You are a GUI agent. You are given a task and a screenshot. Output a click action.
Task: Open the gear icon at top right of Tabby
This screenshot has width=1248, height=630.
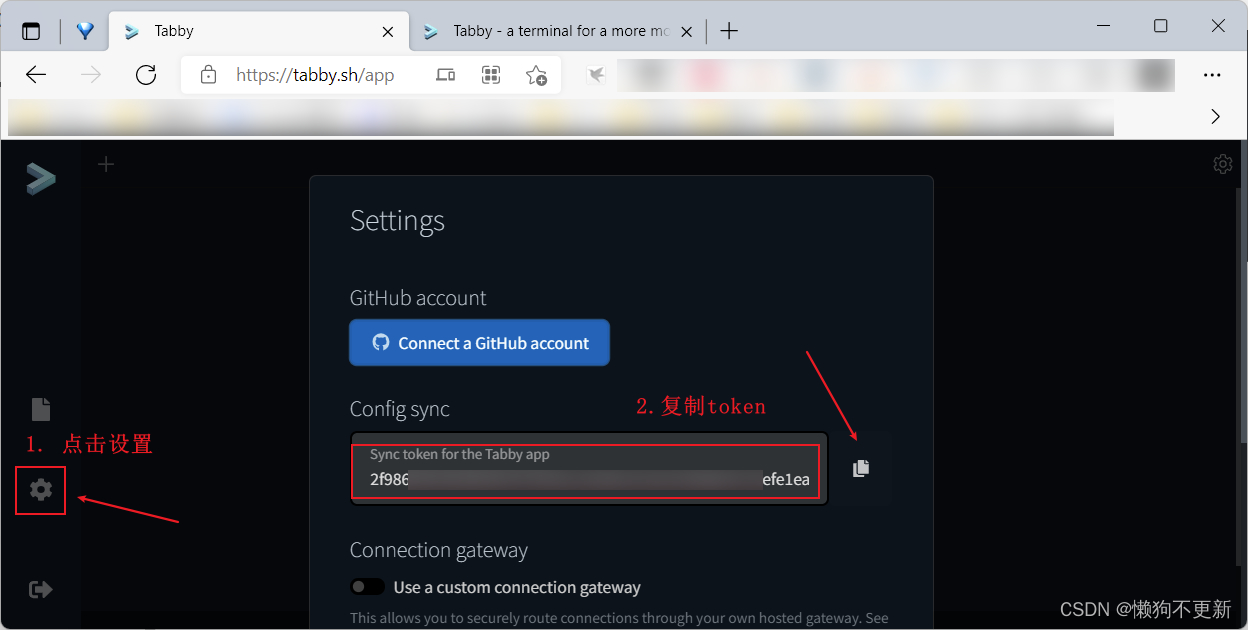point(1222,164)
